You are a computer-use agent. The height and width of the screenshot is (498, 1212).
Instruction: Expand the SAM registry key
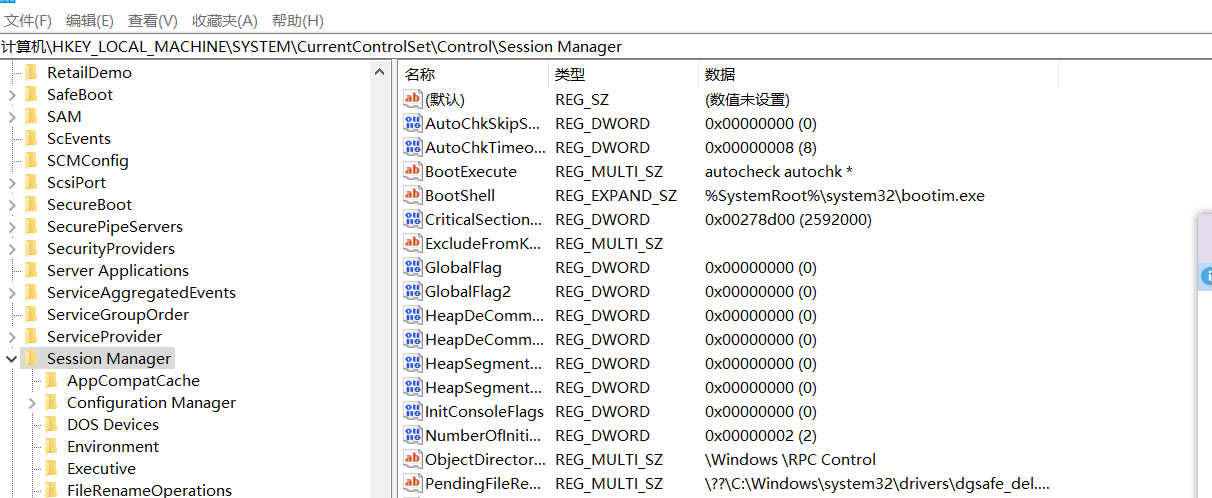(11, 117)
